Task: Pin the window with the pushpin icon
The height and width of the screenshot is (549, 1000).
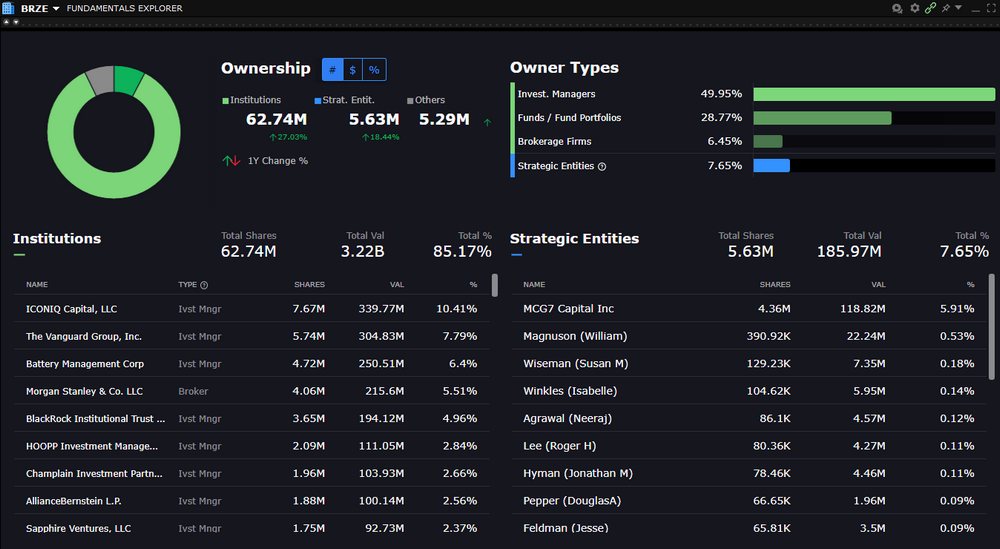Action: (945, 8)
